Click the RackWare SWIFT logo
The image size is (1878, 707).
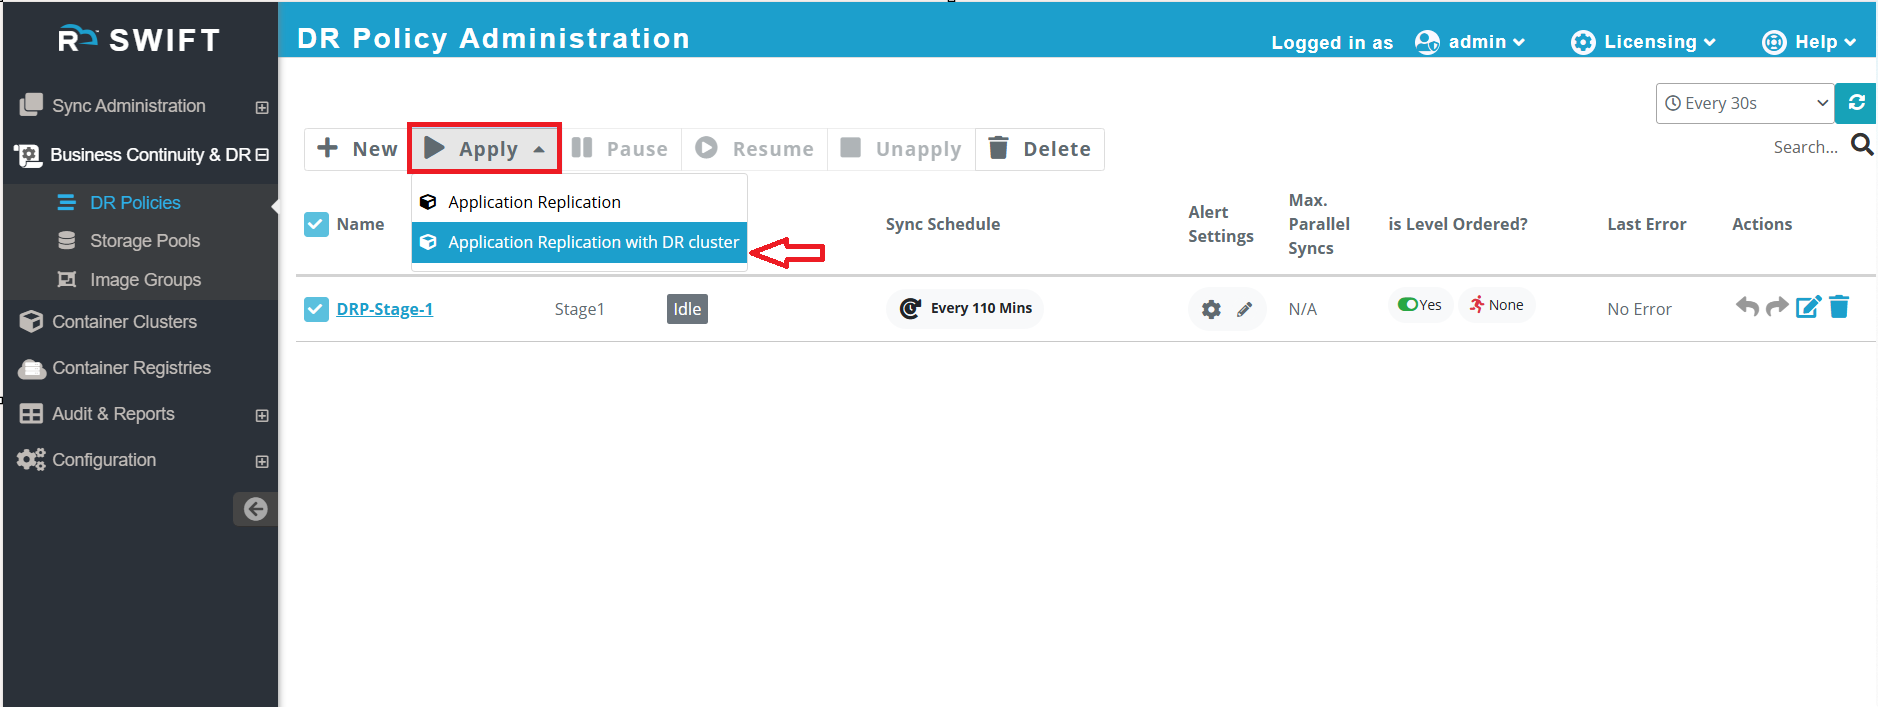pyautogui.click(x=139, y=39)
